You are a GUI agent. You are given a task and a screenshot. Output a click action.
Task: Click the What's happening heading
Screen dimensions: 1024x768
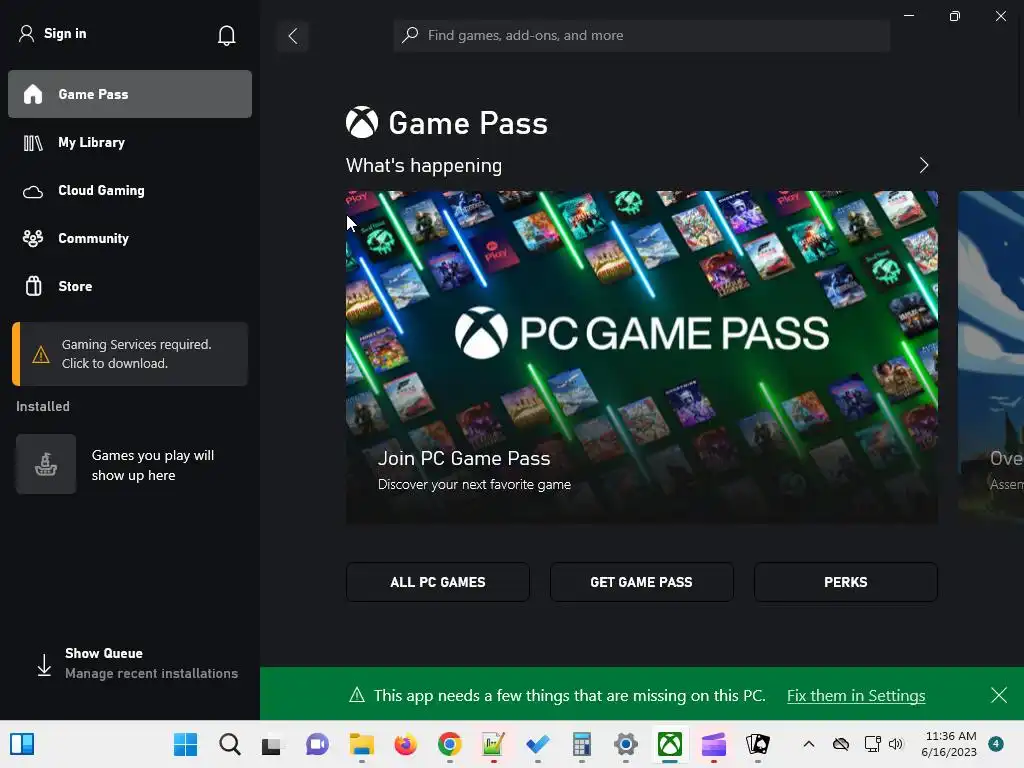[424, 165]
